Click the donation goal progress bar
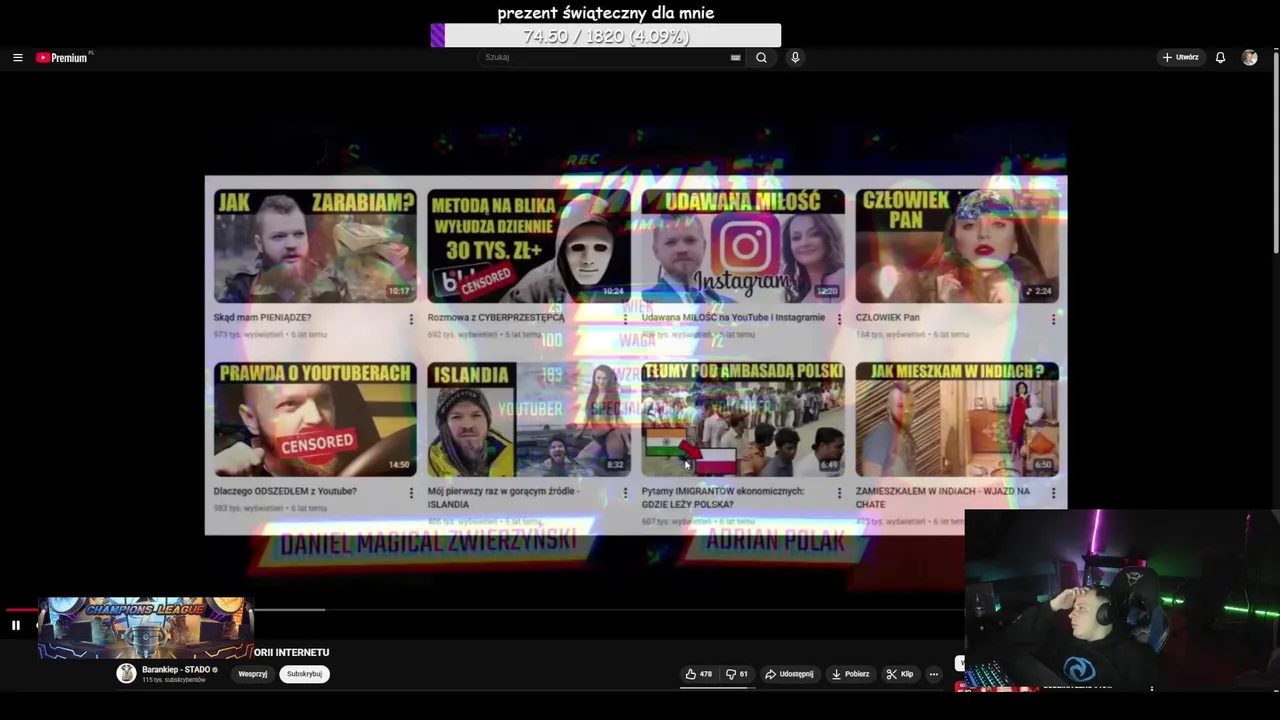 606,36
